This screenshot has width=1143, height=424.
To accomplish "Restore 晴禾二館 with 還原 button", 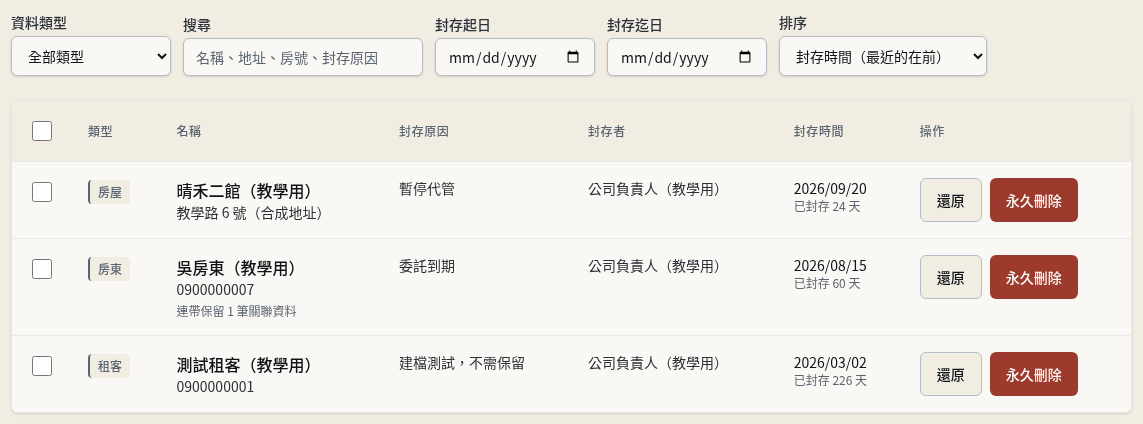I will click(x=951, y=200).
